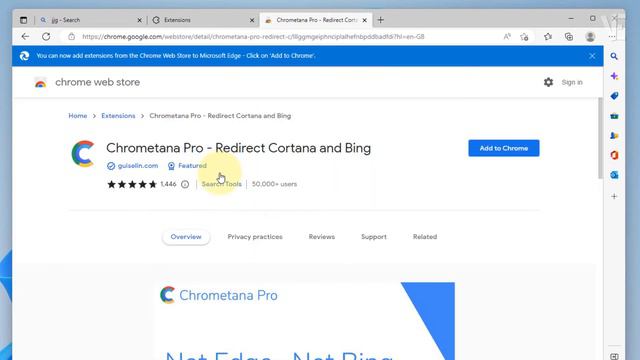Select the Reviews tab

[322, 237]
